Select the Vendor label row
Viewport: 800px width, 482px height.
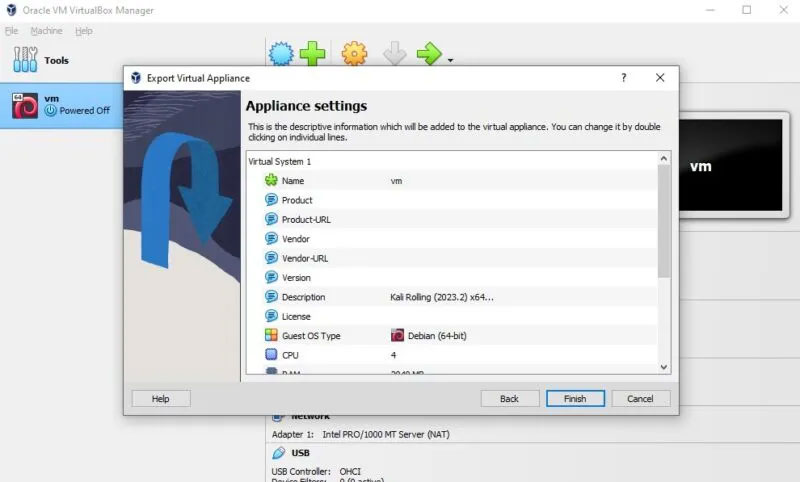295,239
